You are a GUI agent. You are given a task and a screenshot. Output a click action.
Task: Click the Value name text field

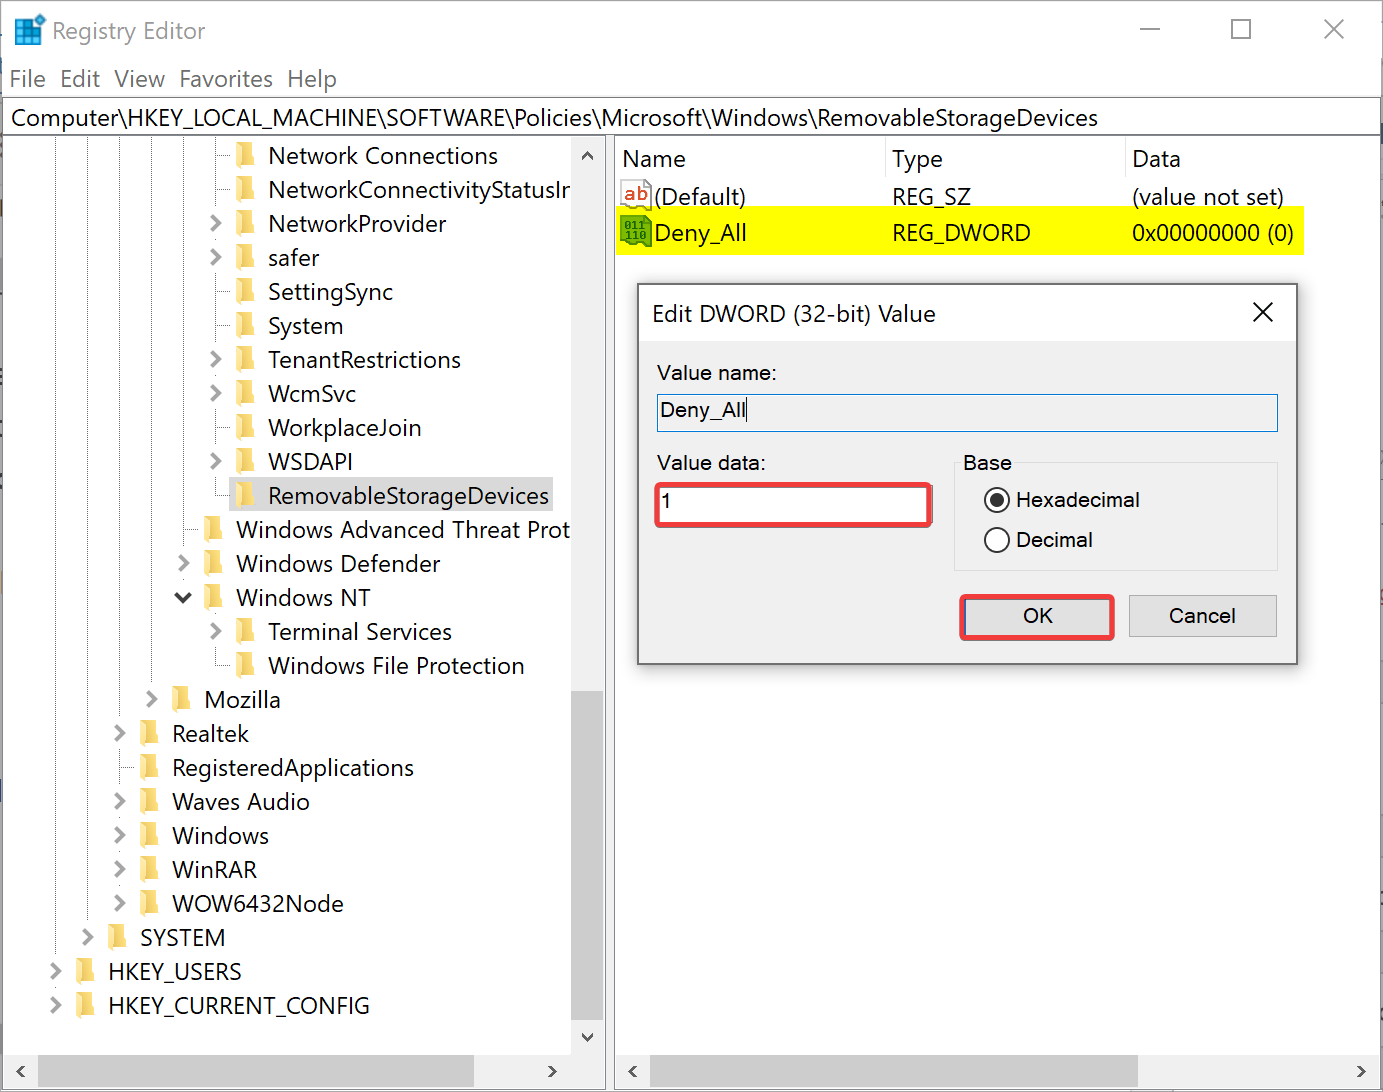coord(967,412)
